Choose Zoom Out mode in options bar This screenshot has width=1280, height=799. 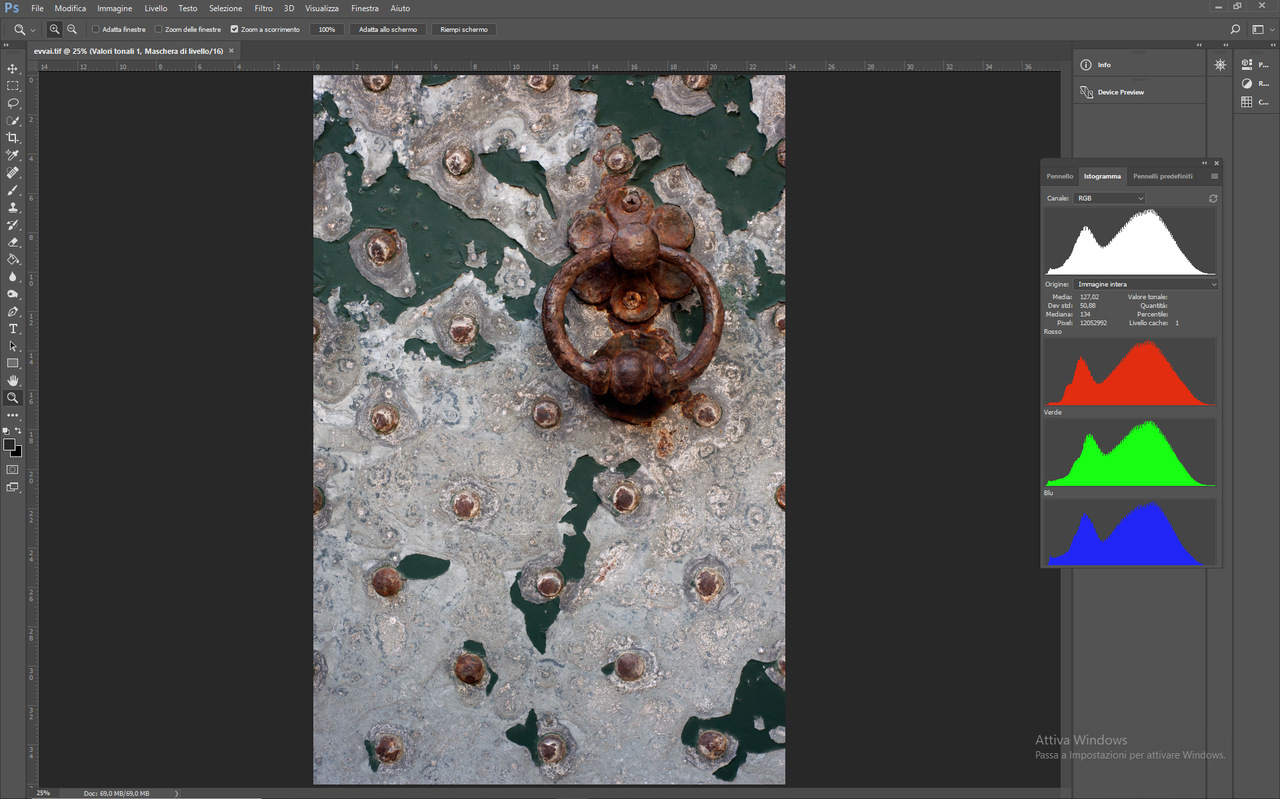click(x=72, y=30)
